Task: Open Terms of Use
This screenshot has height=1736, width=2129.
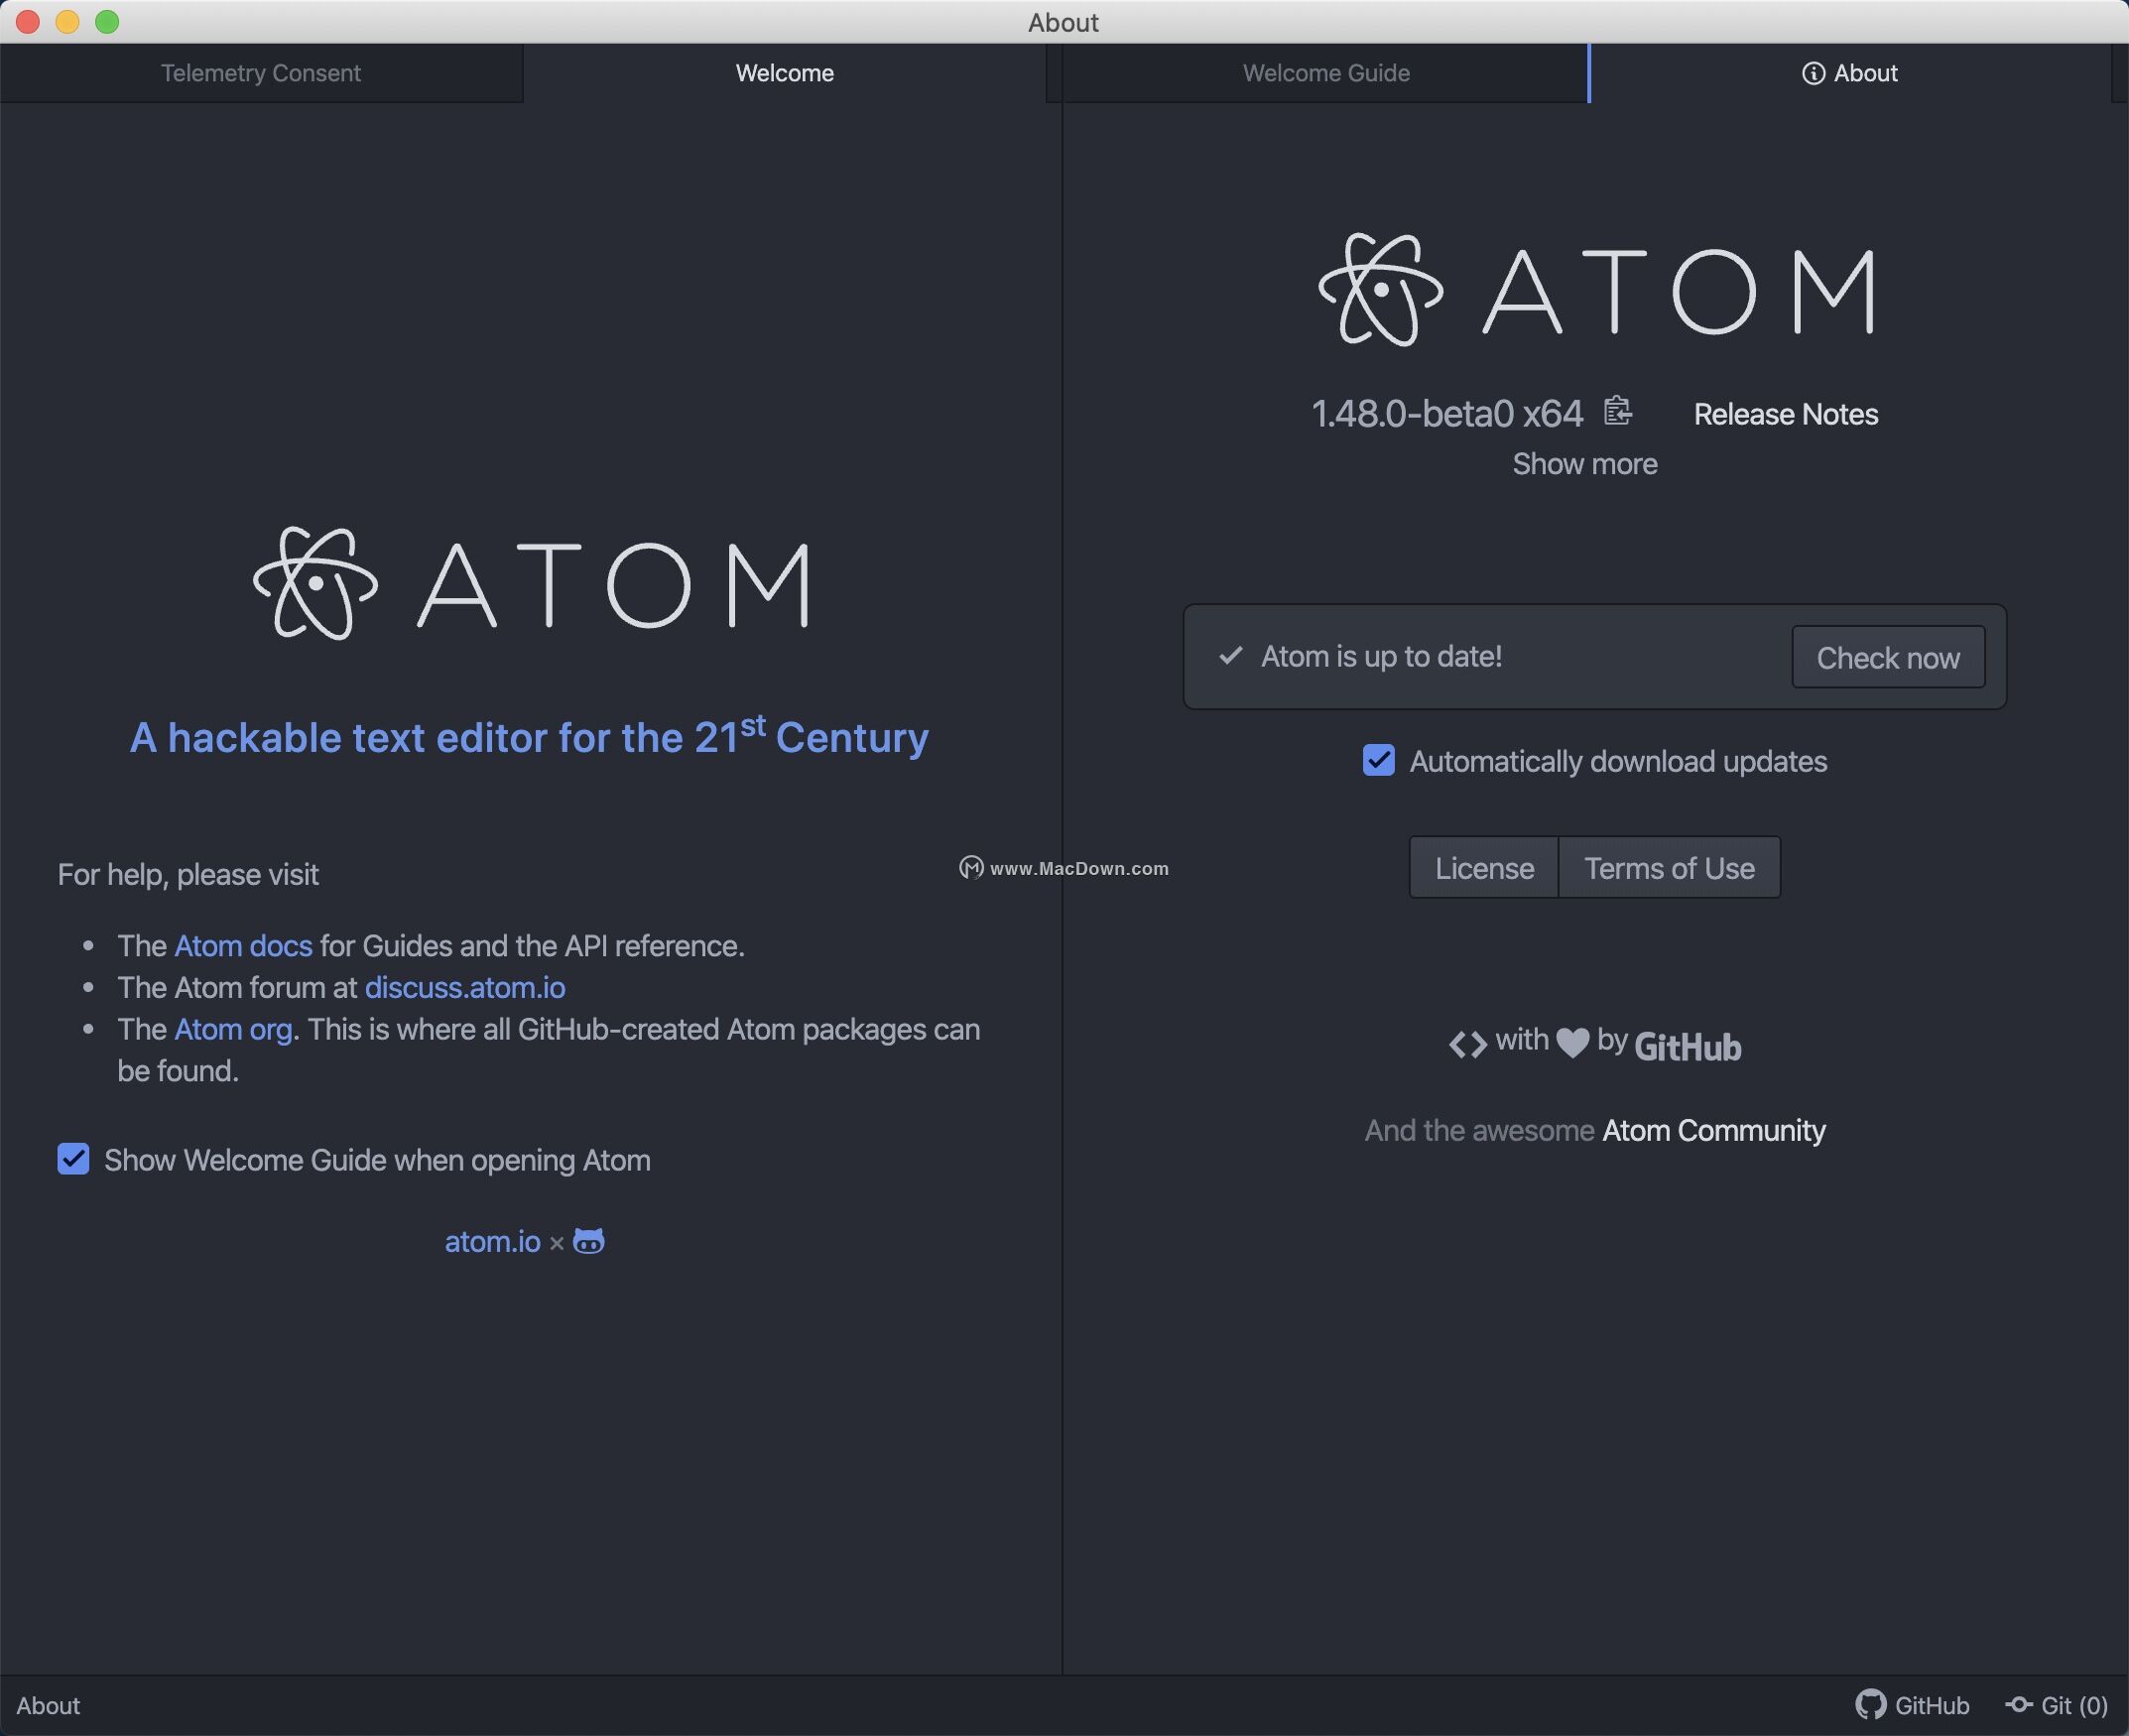Action: [1669, 867]
